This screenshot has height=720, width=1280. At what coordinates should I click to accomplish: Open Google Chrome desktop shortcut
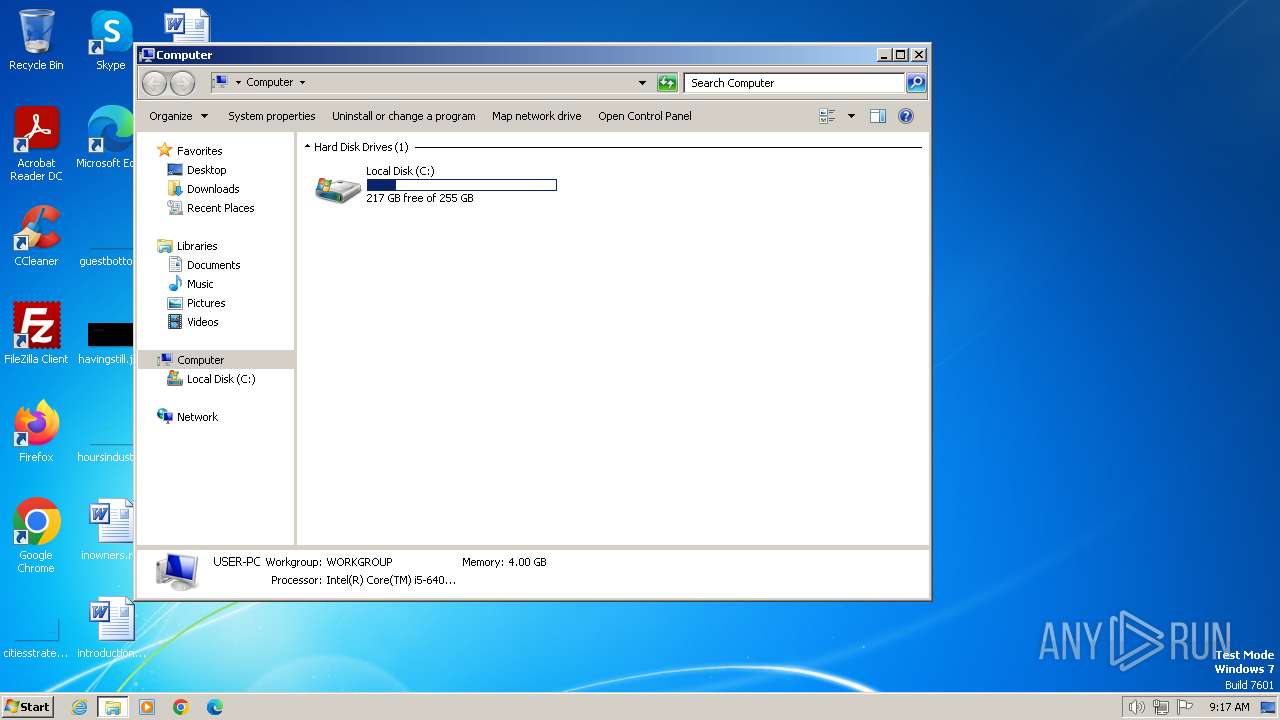point(36,536)
